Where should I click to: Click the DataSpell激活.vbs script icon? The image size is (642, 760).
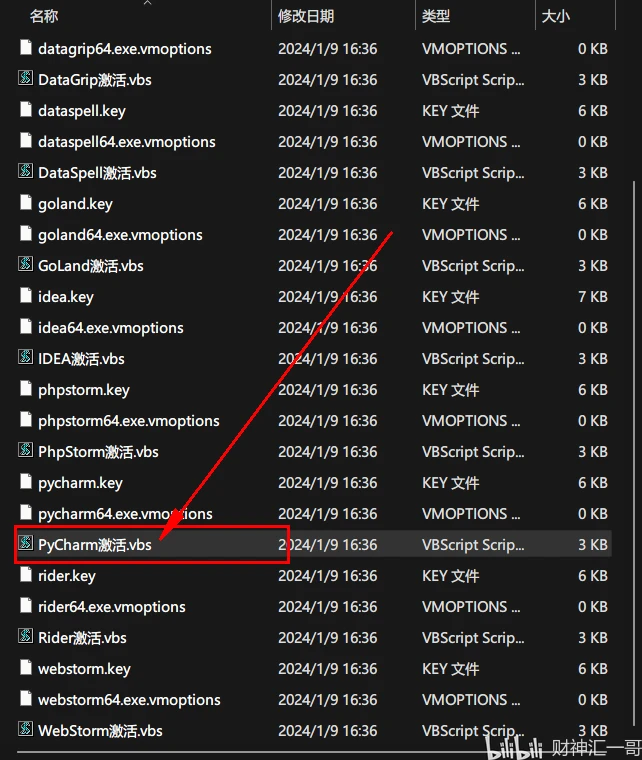coord(26,172)
